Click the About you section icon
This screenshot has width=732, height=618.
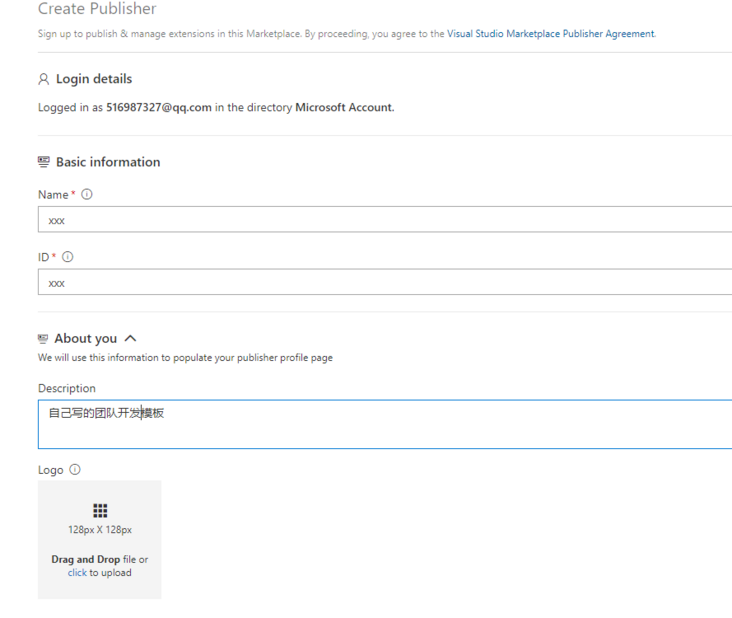(x=43, y=339)
